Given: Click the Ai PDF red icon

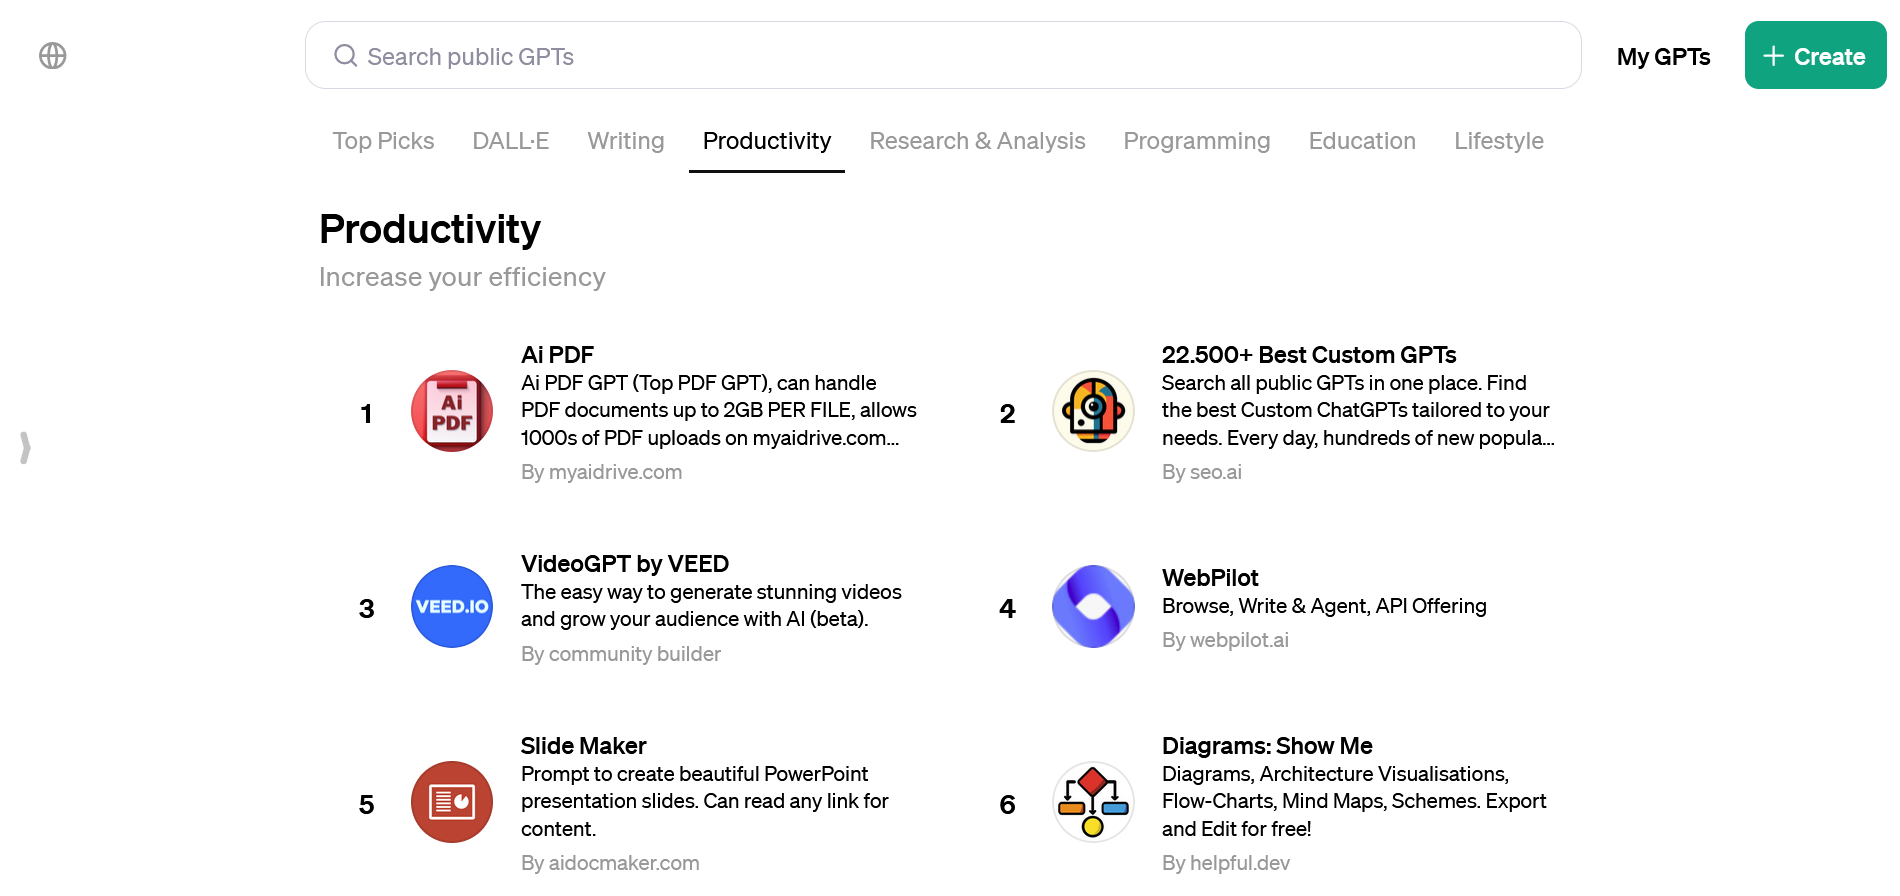Looking at the screenshot, I should [x=452, y=411].
